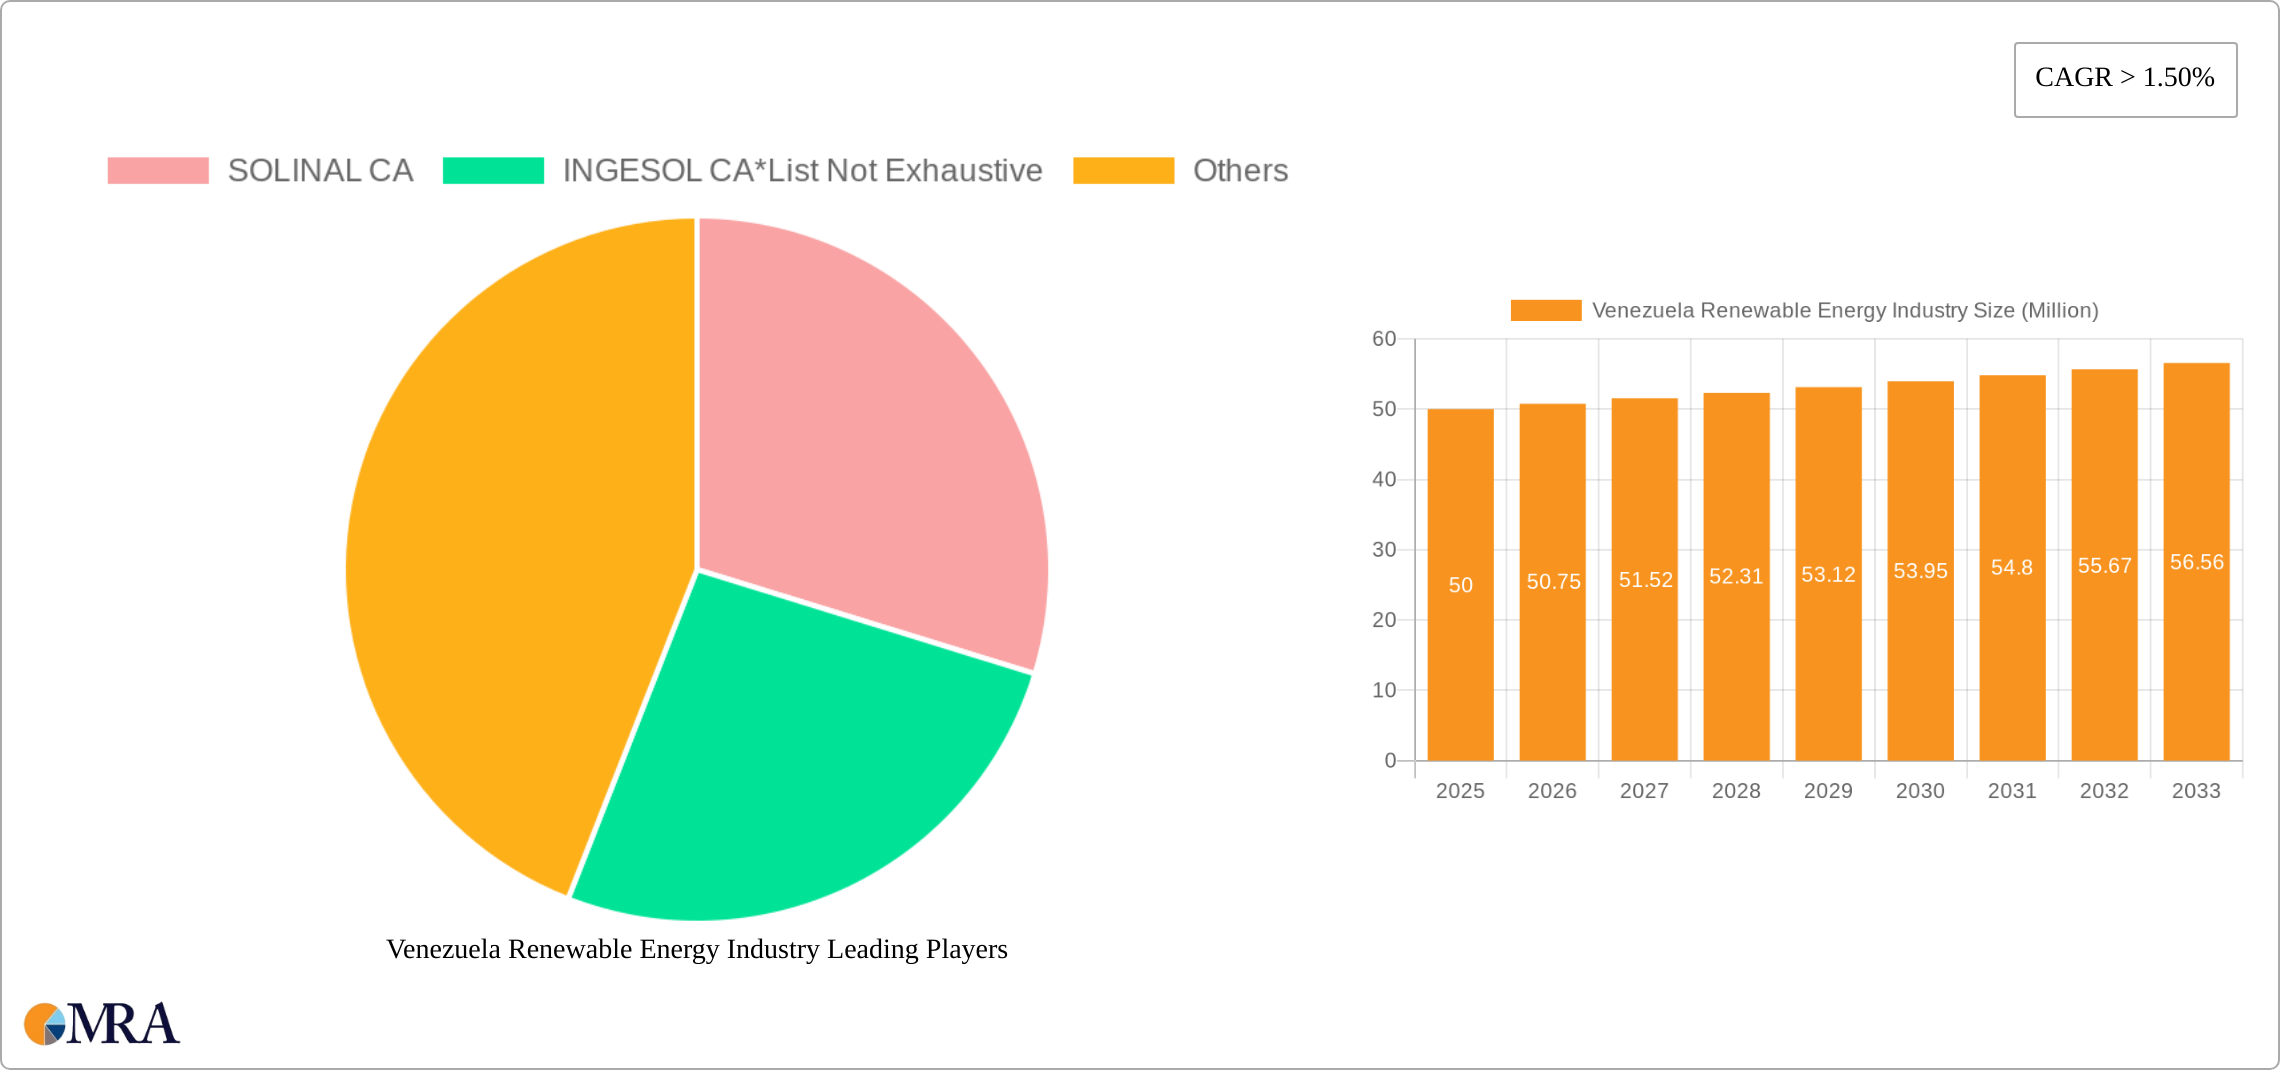Click the 2031 bar labeled 54.8
The height and width of the screenshot is (1070, 2280).
(2012, 568)
